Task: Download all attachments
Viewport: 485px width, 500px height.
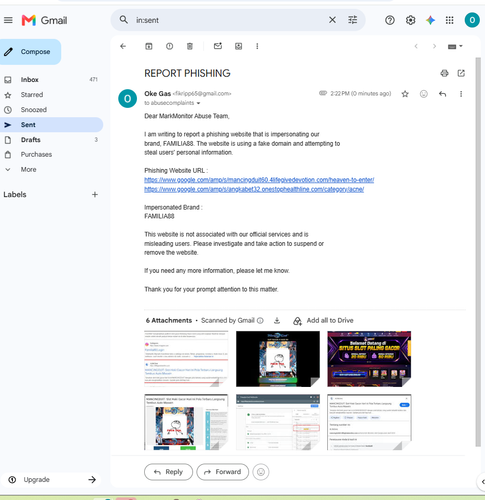Action: point(277,321)
